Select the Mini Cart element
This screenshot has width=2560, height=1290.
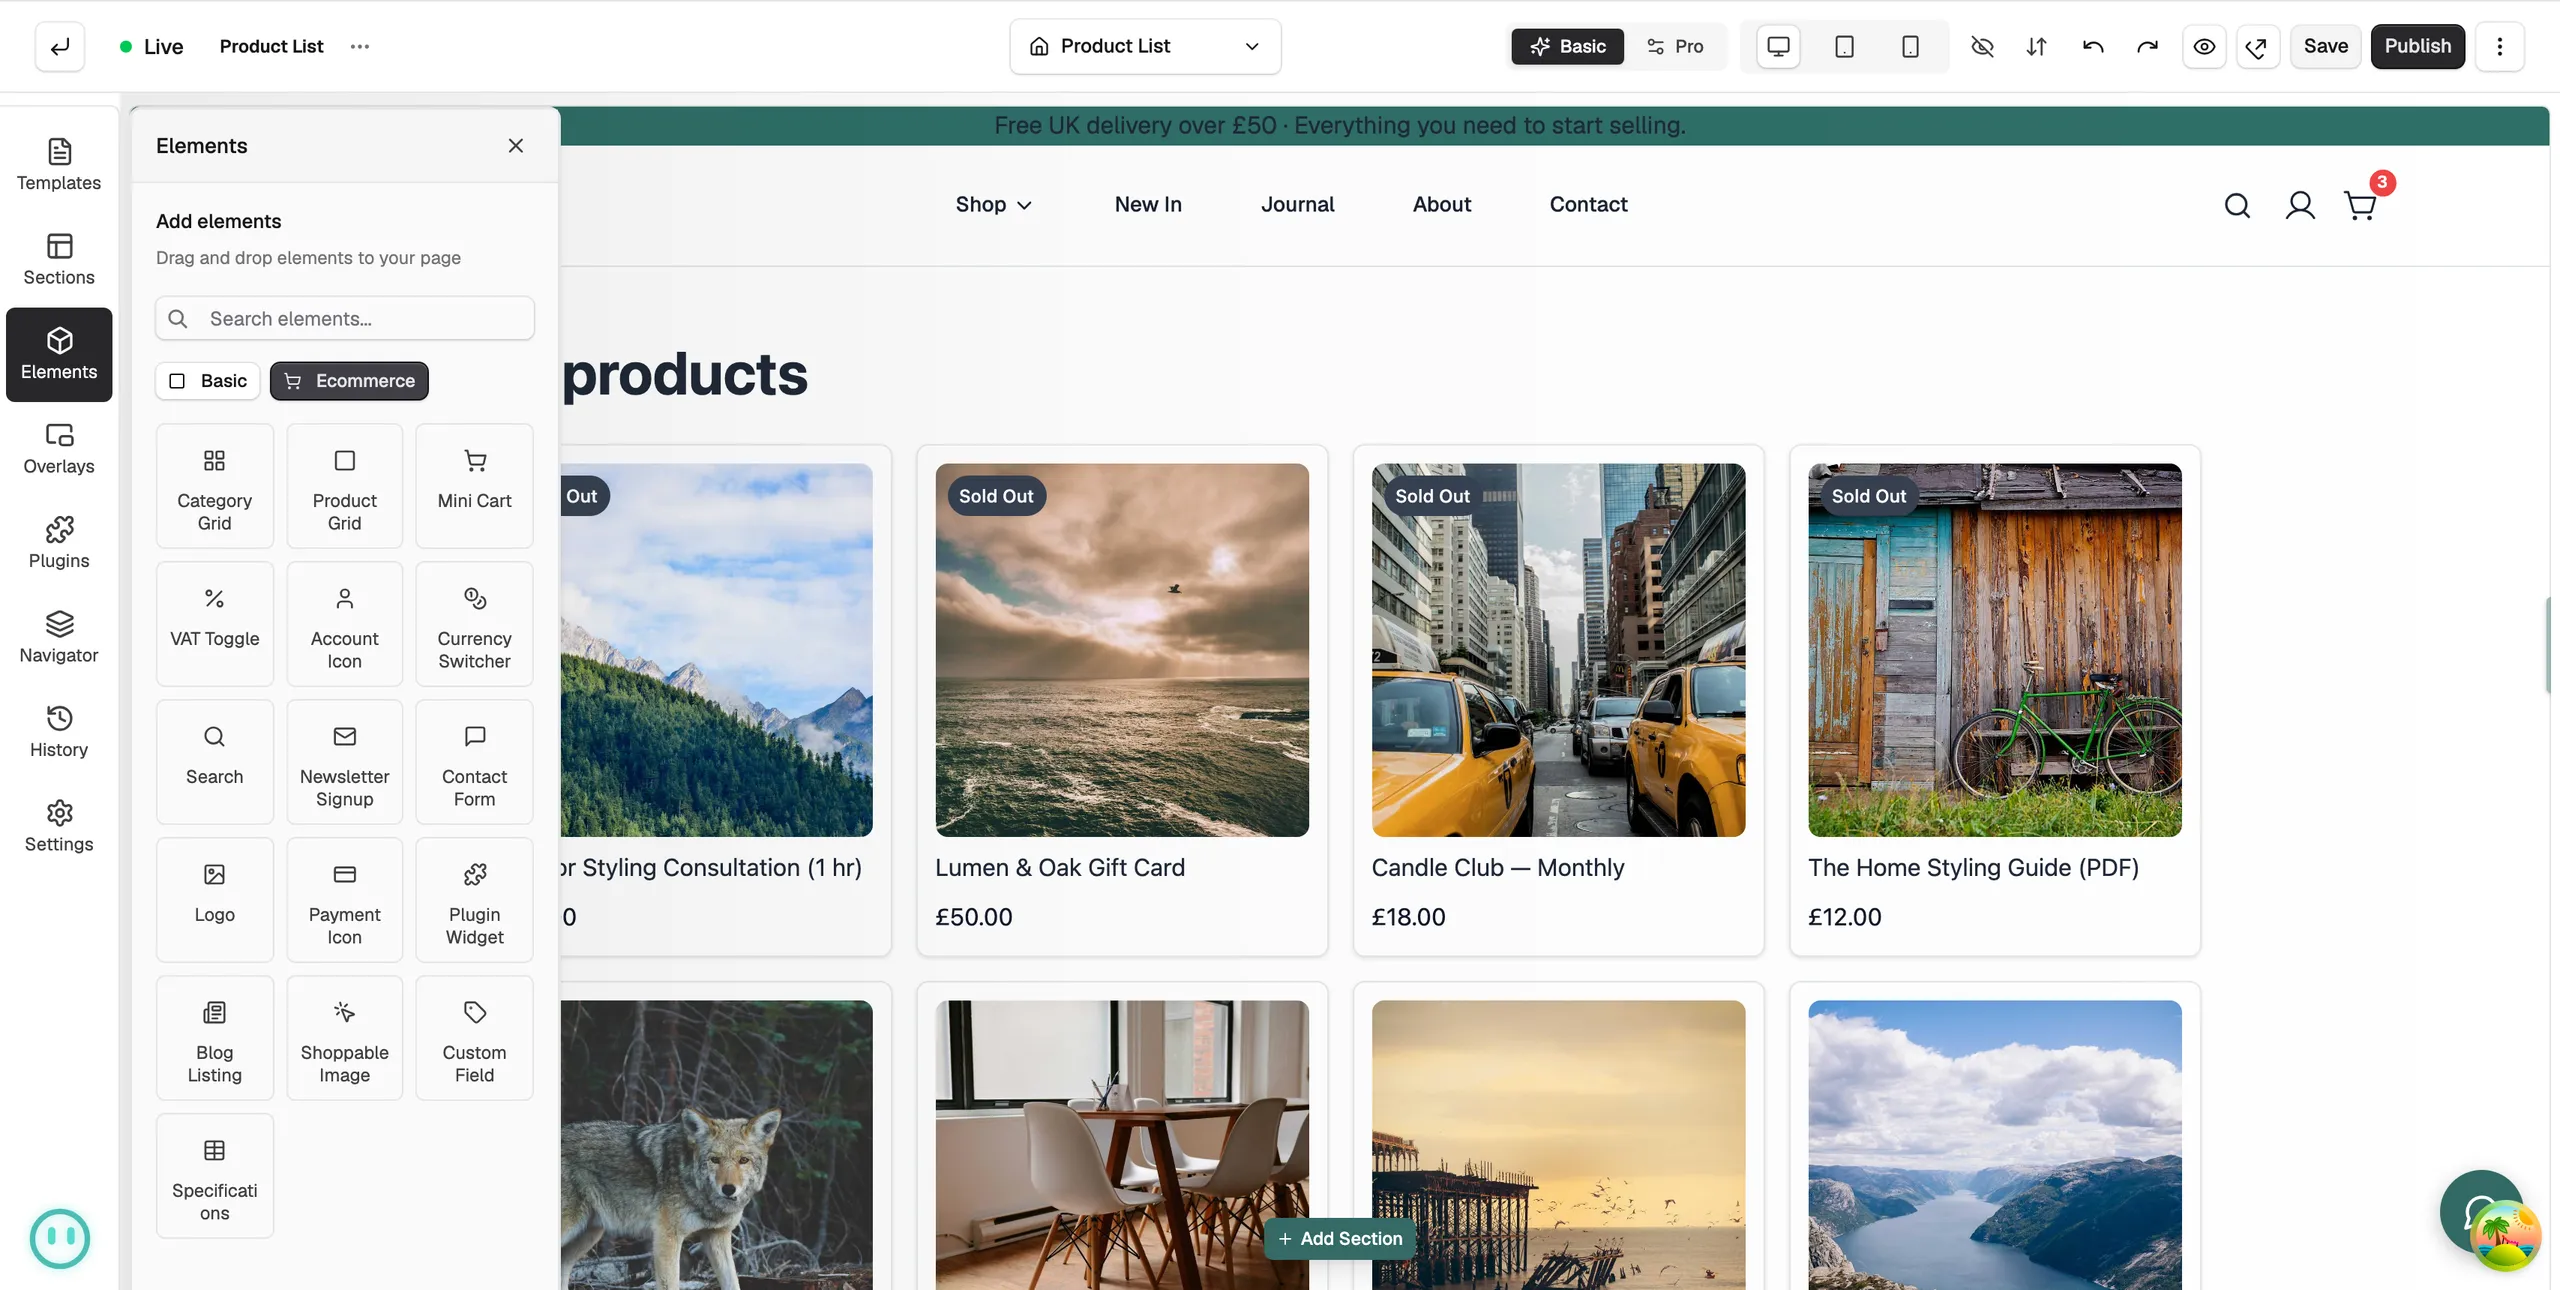474,486
